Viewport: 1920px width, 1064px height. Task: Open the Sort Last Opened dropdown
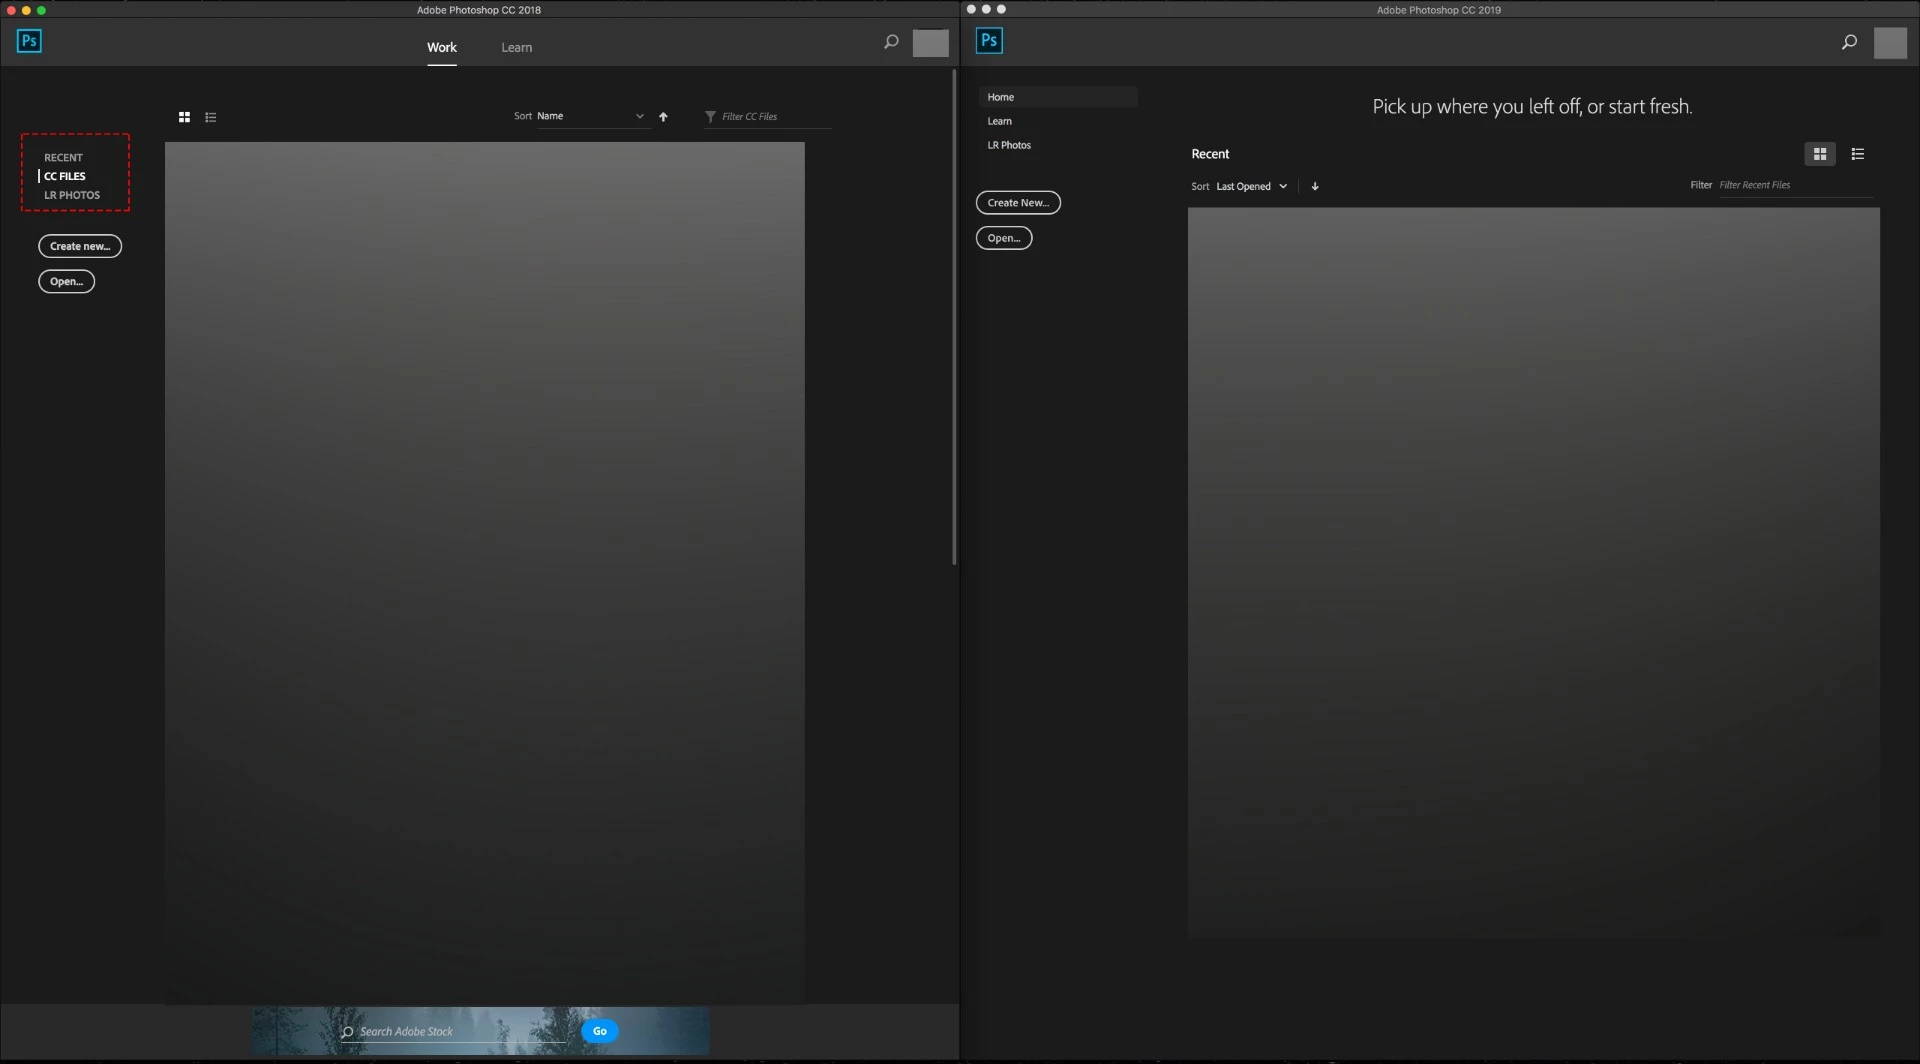pos(1252,186)
